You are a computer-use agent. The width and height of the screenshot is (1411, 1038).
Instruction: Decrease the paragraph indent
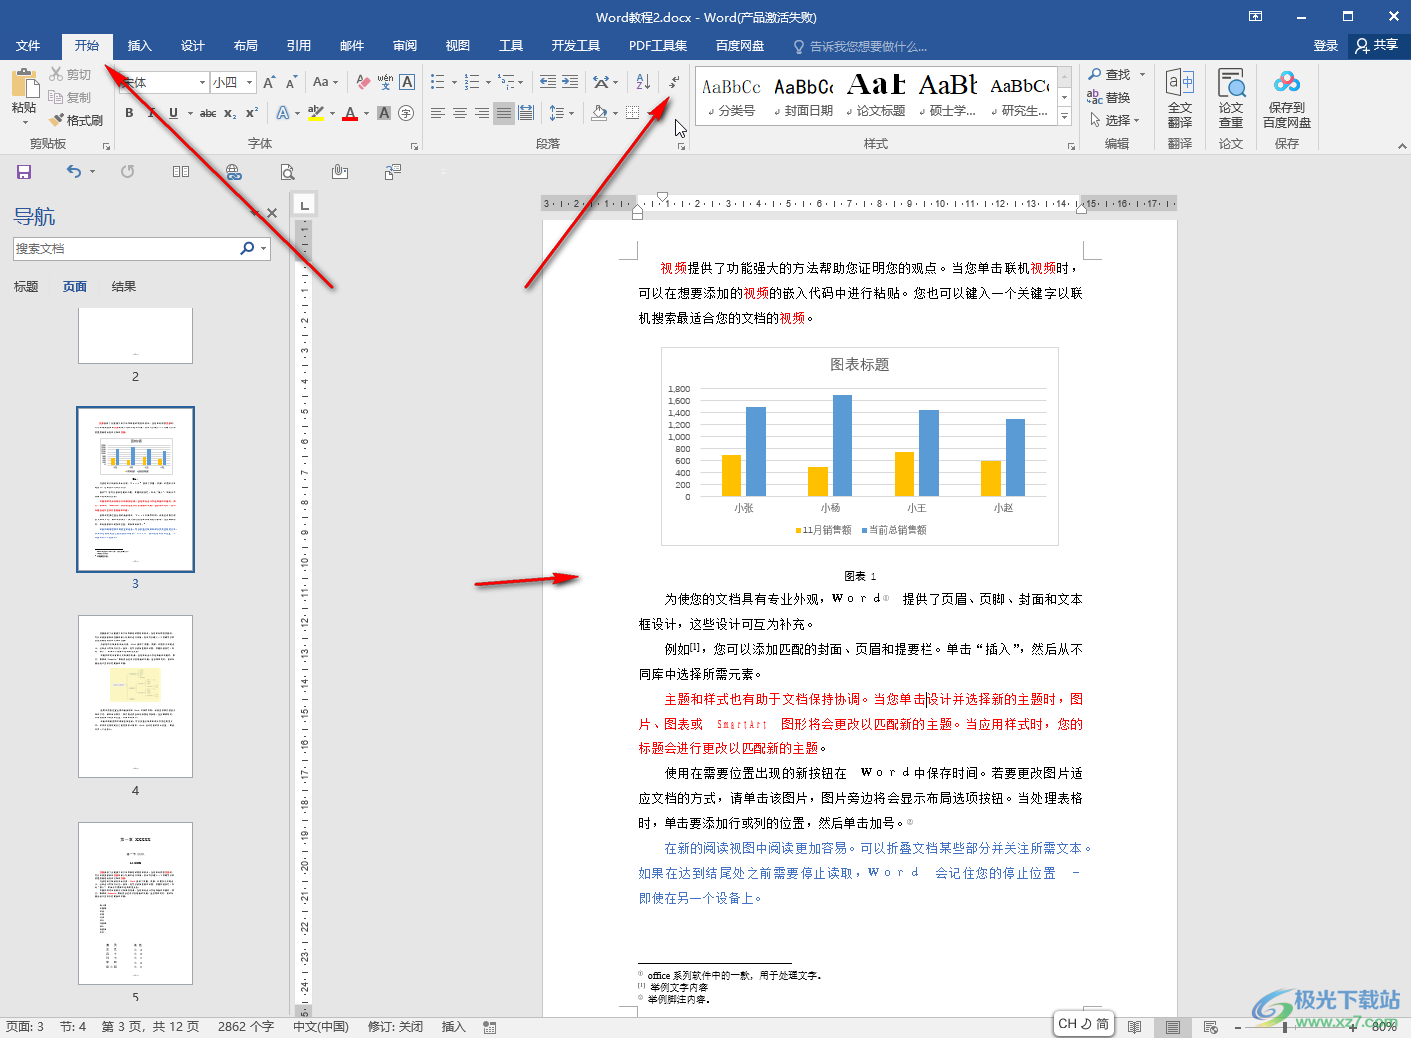tap(548, 82)
